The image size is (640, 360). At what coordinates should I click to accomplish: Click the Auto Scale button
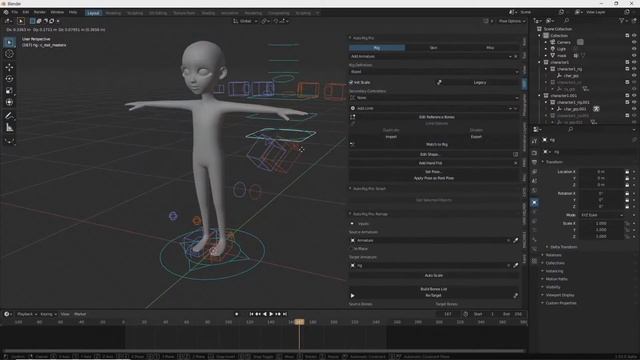point(434,276)
